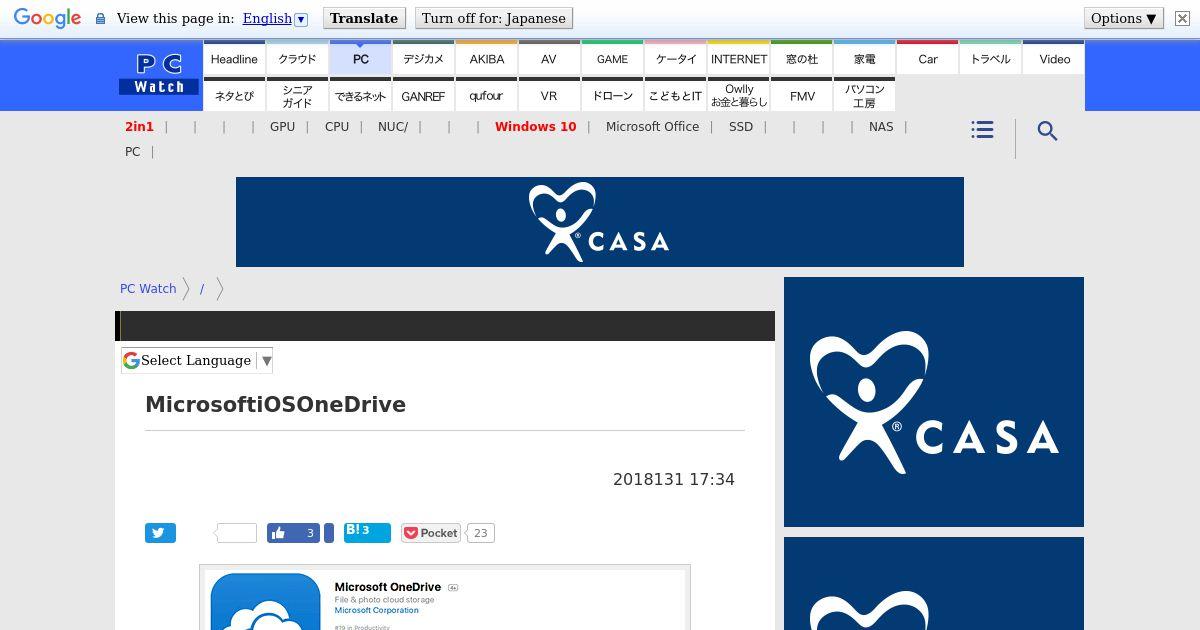Click the 2in1 topic link
The image size is (1200, 630).
[x=139, y=127]
